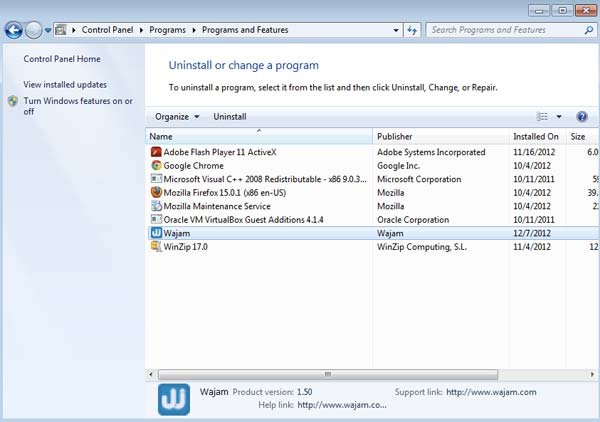This screenshot has width=600, height=422.
Task: Click Oracle Corporation publisher cell
Action: (x=413, y=220)
